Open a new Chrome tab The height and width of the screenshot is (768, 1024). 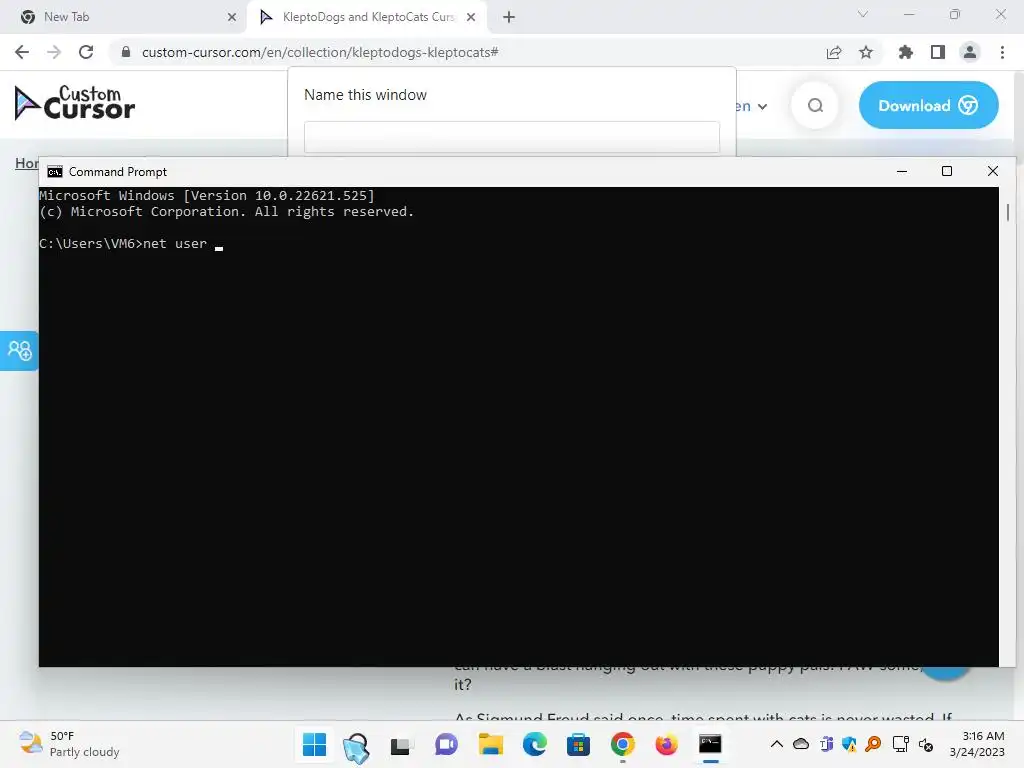click(x=509, y=17)
